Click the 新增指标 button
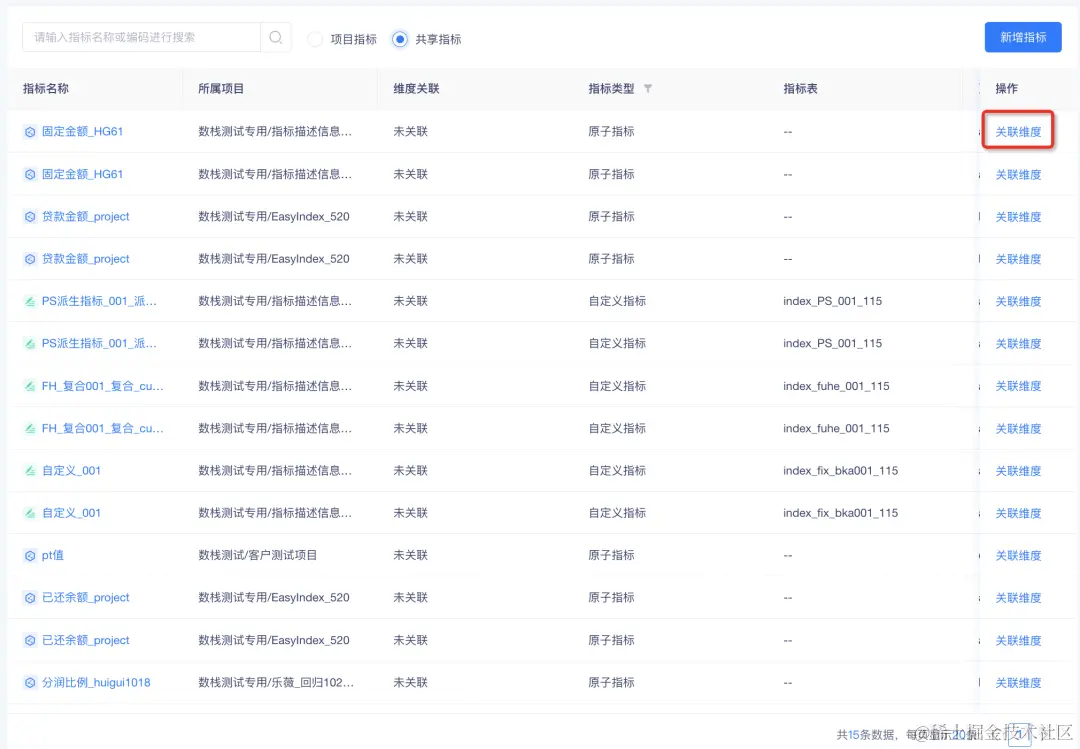 pos(1023,37)
